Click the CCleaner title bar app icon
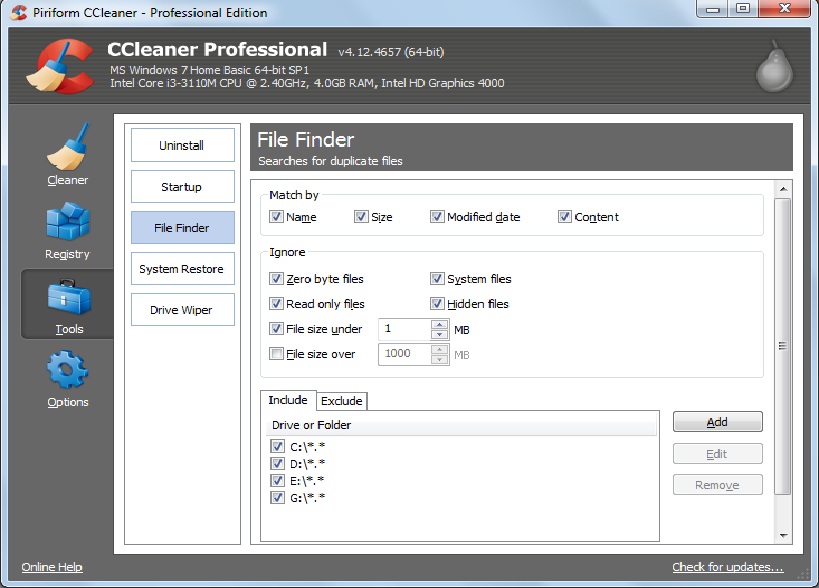The image size is (819, 588). (x=19, y=12)
